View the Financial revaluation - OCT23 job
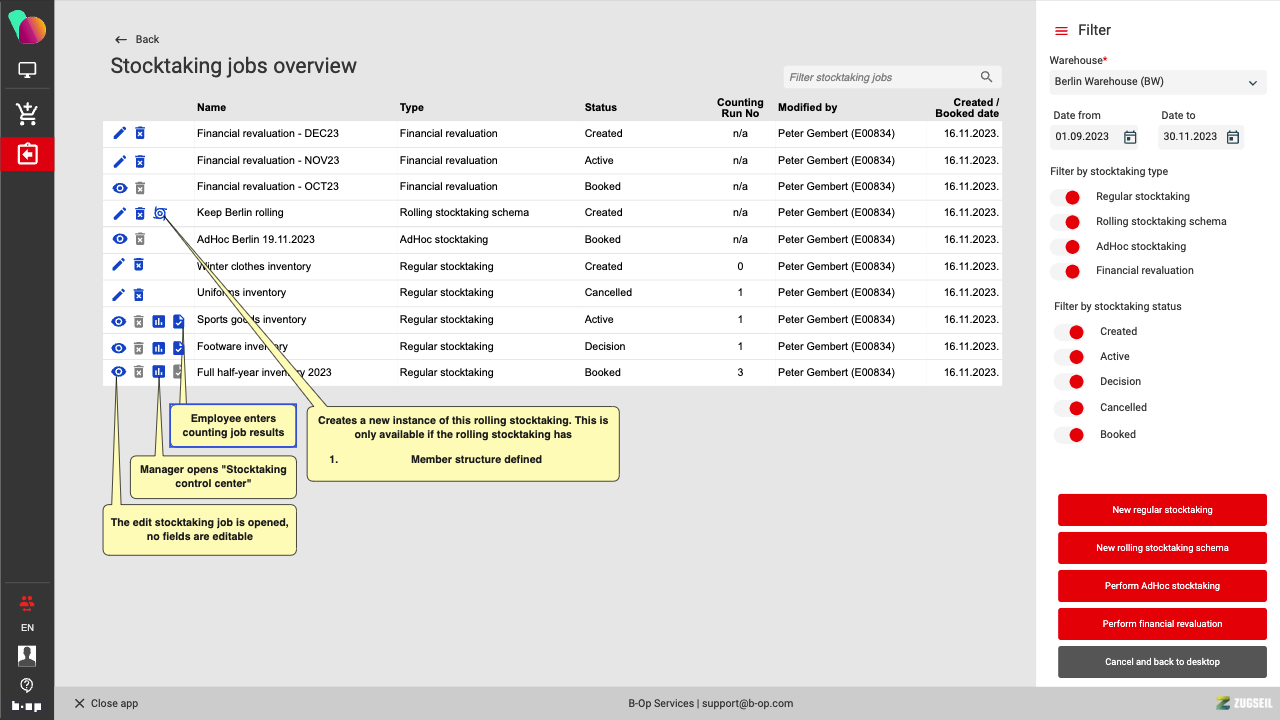 click(120, 187)
